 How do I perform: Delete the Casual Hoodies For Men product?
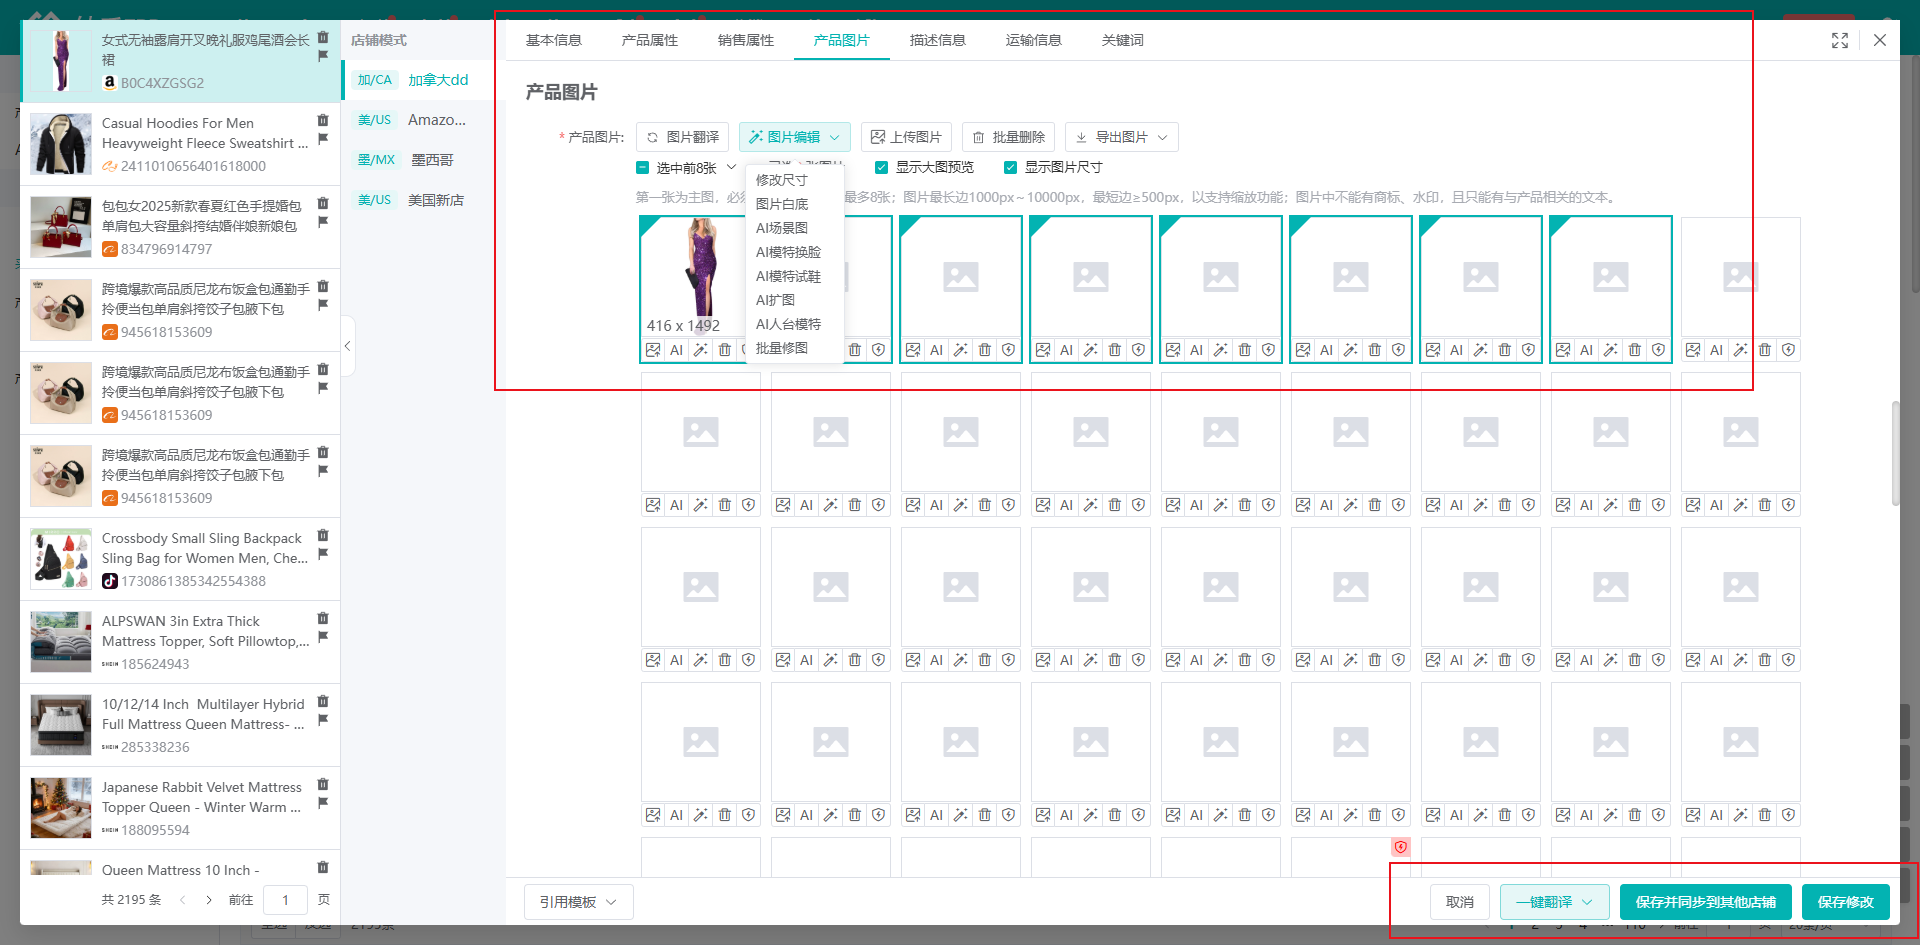[323, 121]
